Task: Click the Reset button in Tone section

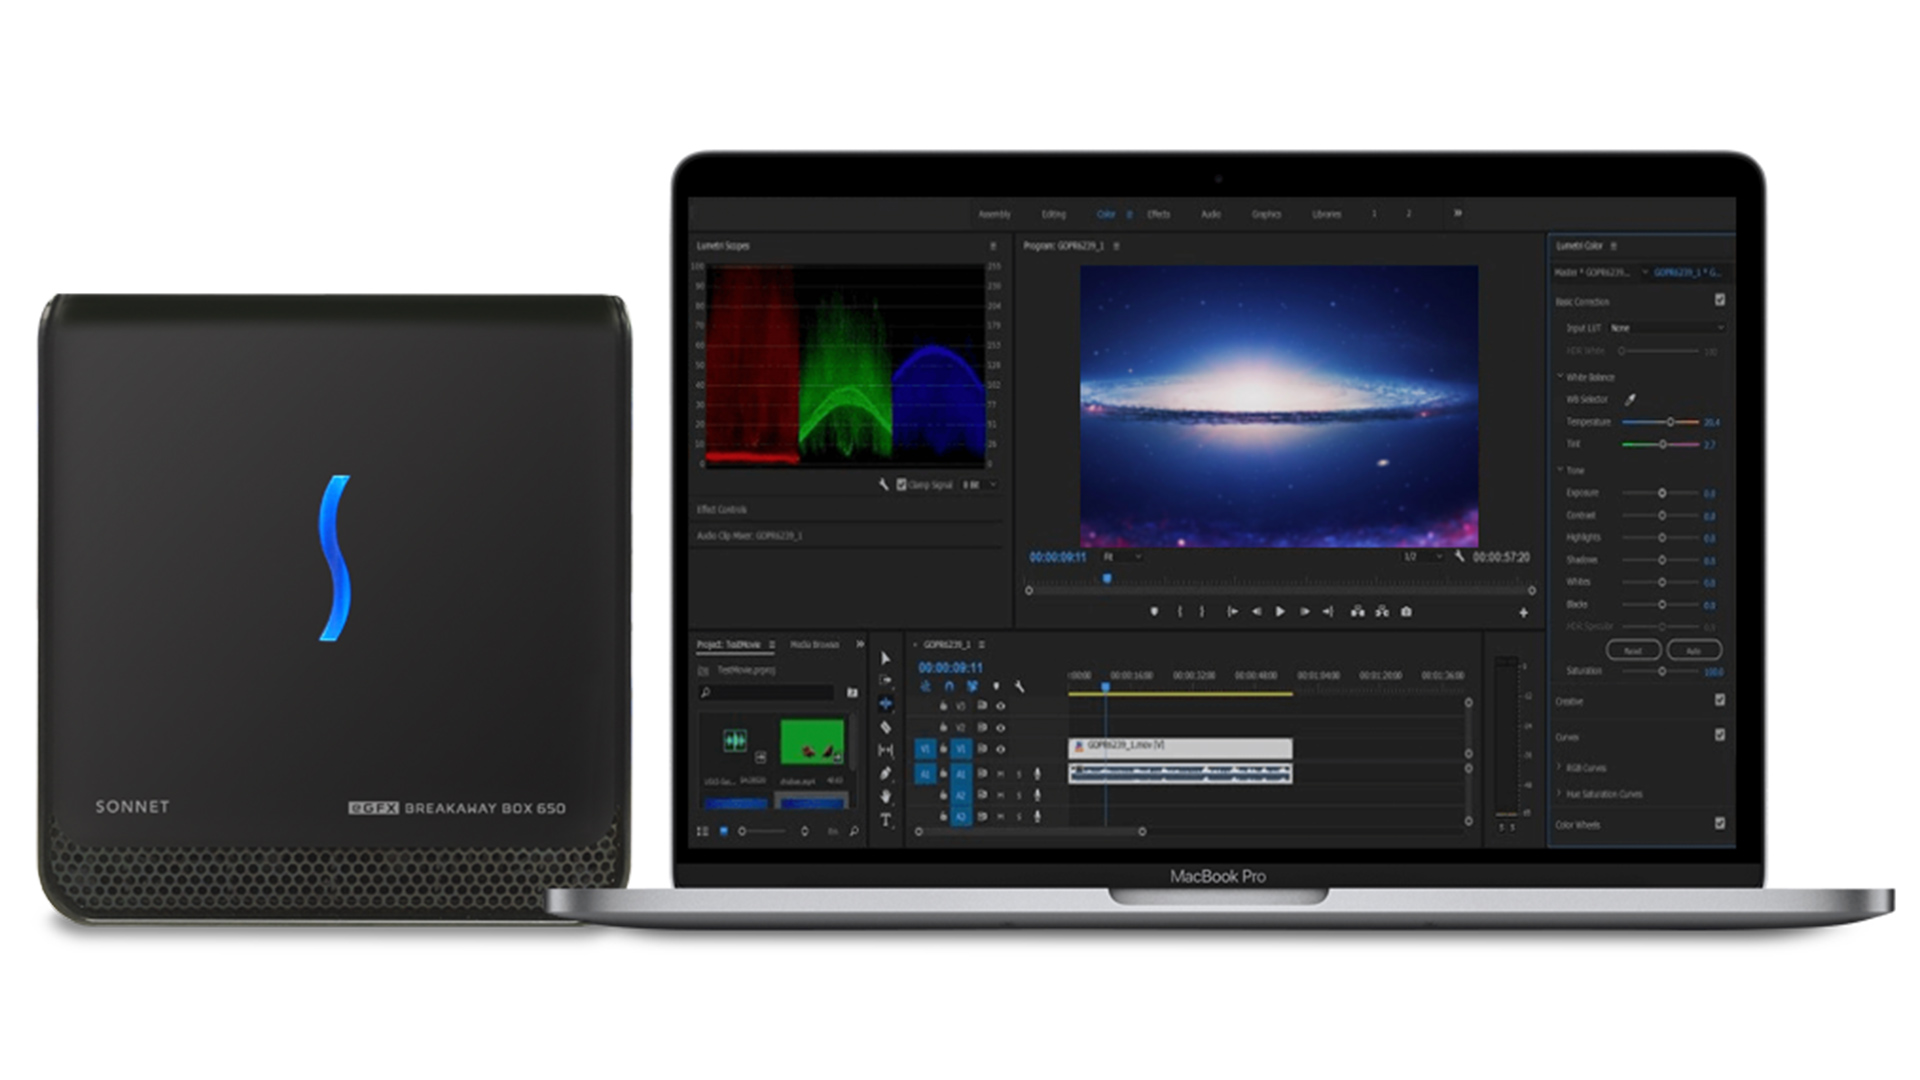Action: (x=1633, y=650)
